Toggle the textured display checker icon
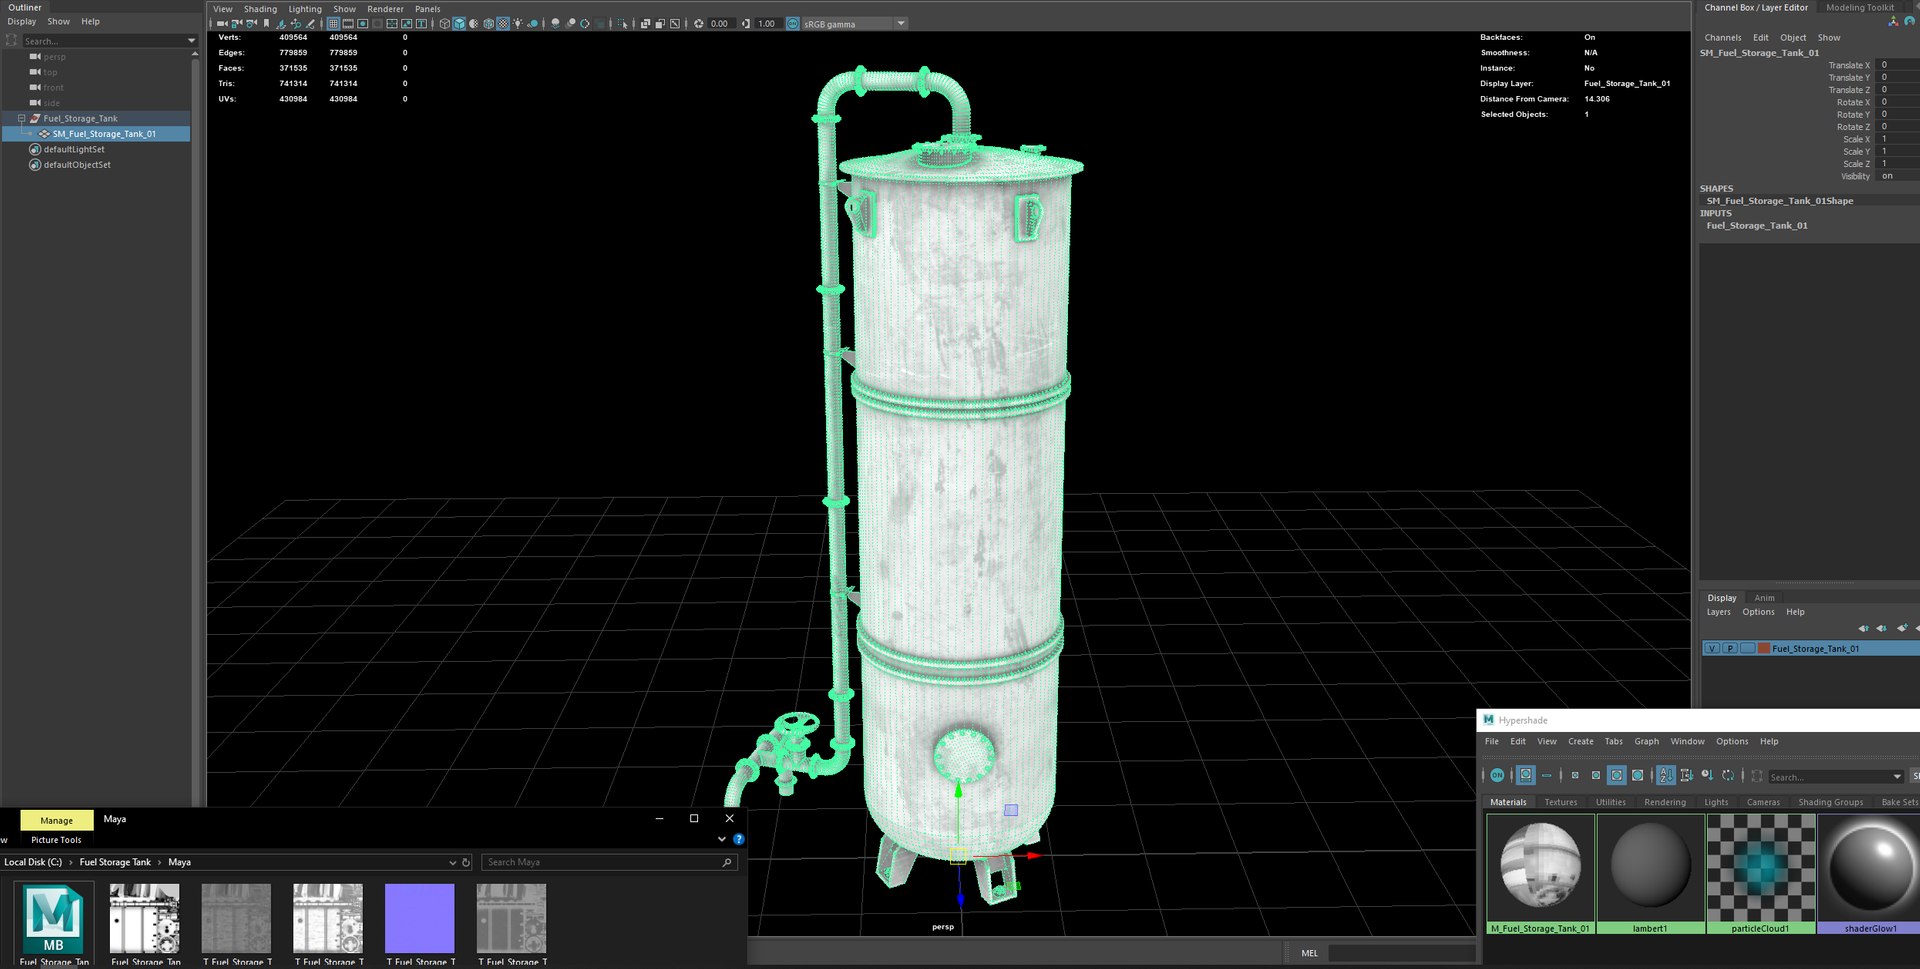Image resolution: width=1920 pixels, height=969 pixels. pos(503,23)
